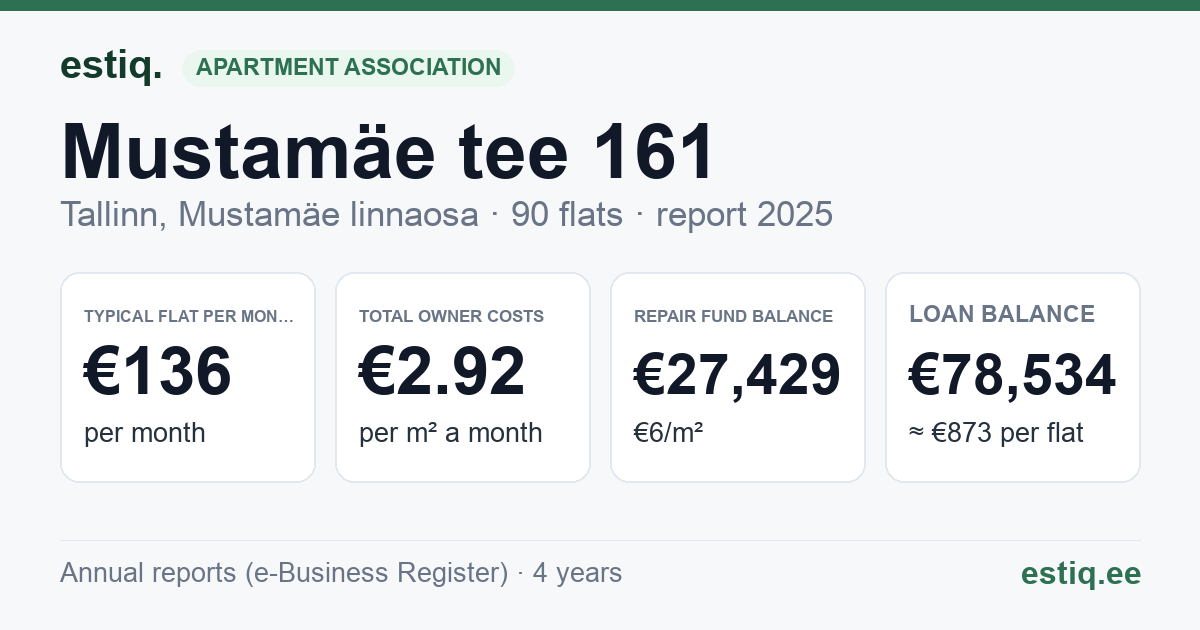Click the subtitle starting with Tallinn, Mustamäe linnaosa
The image size is (1200, 630).
click(x=446, y=214)
